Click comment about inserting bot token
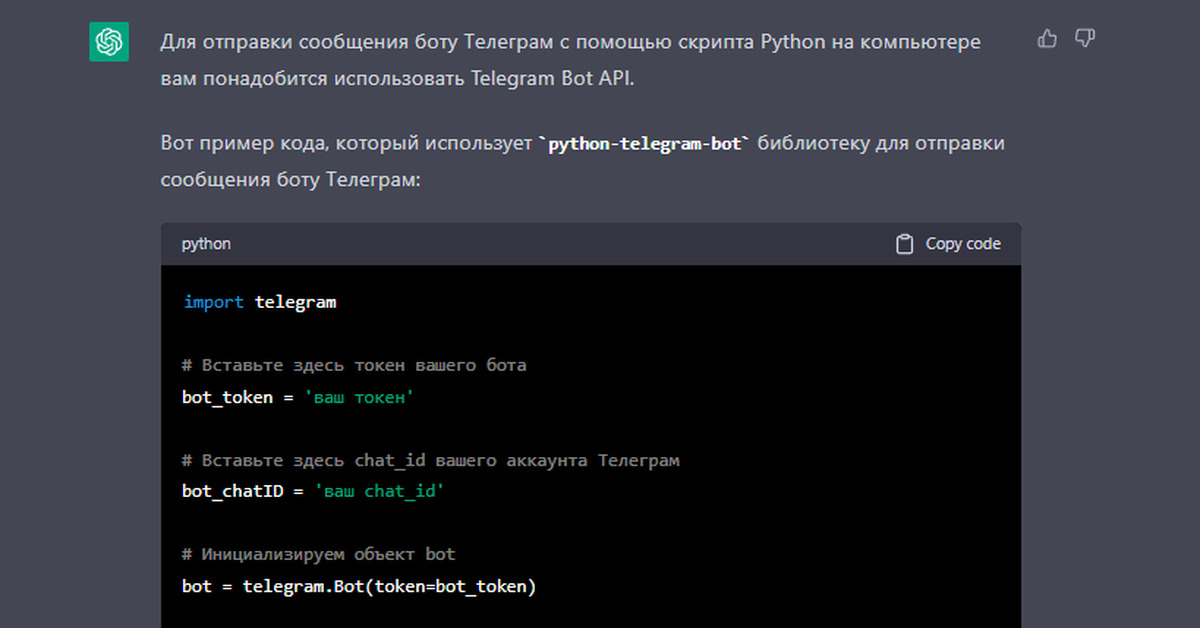This screenshot has width=1200, height=628. click(354, 365)
